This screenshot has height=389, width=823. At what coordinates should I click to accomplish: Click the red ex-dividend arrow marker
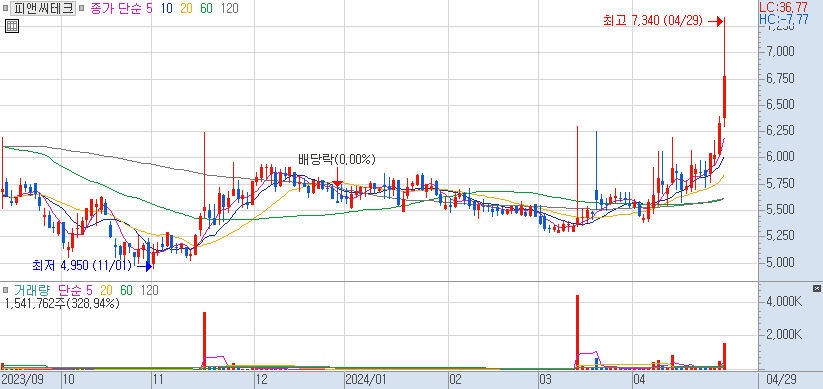[337, 177]
